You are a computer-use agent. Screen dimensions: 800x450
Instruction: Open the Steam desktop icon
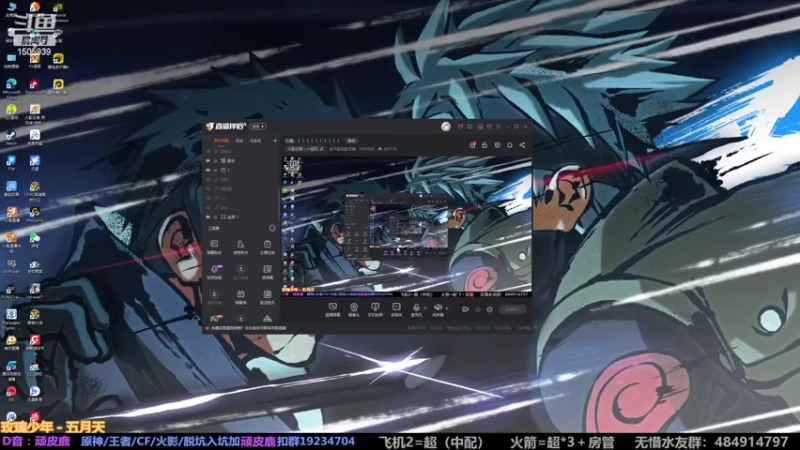[x=11, y=137]
